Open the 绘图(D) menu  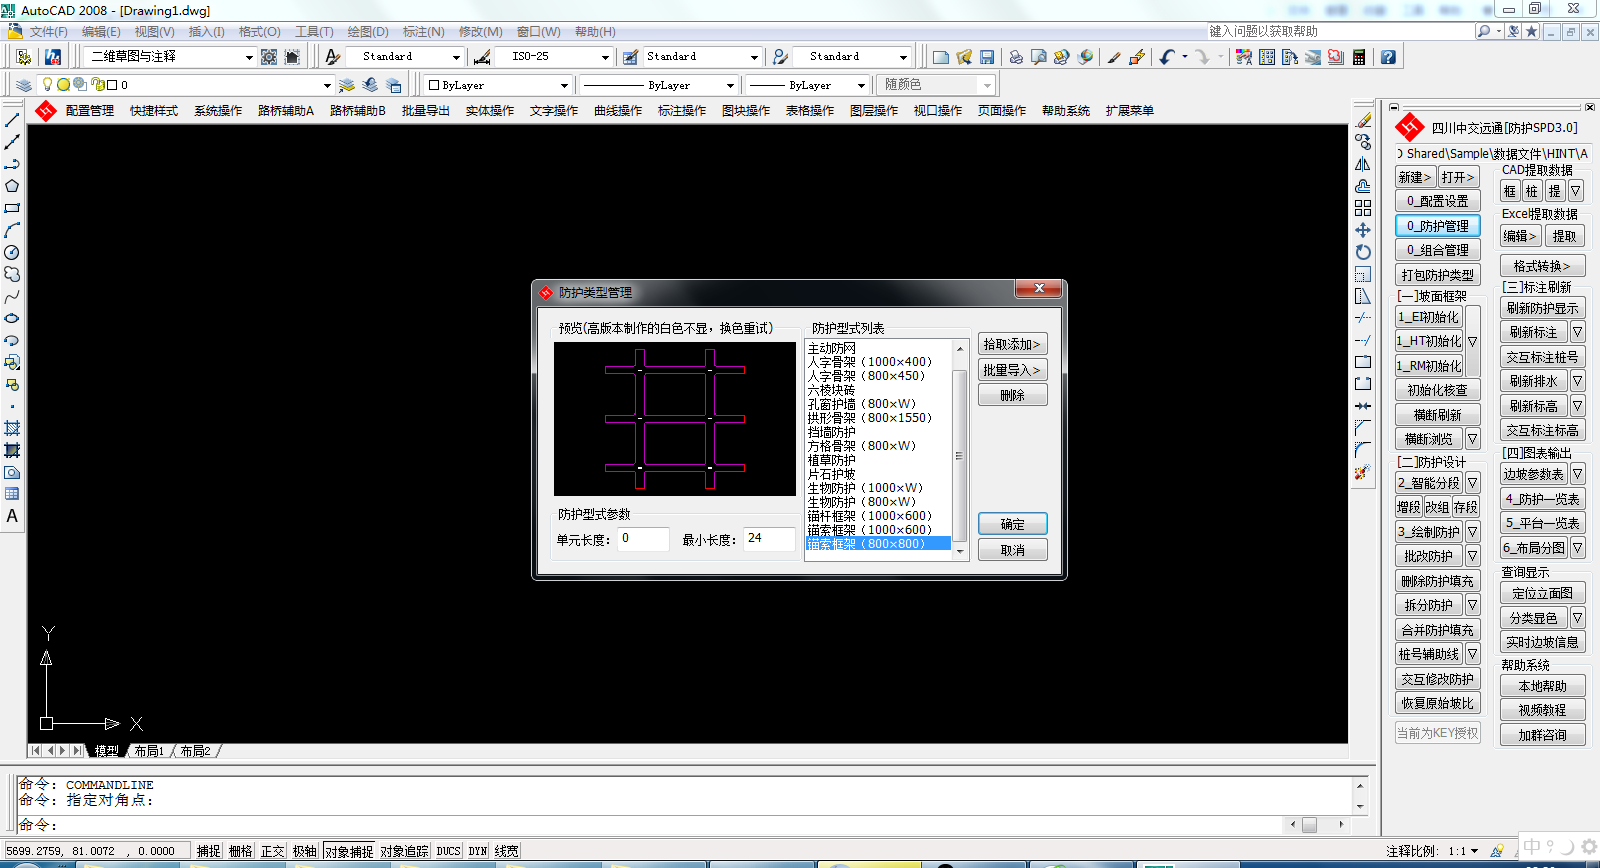(x=368, y=32)
